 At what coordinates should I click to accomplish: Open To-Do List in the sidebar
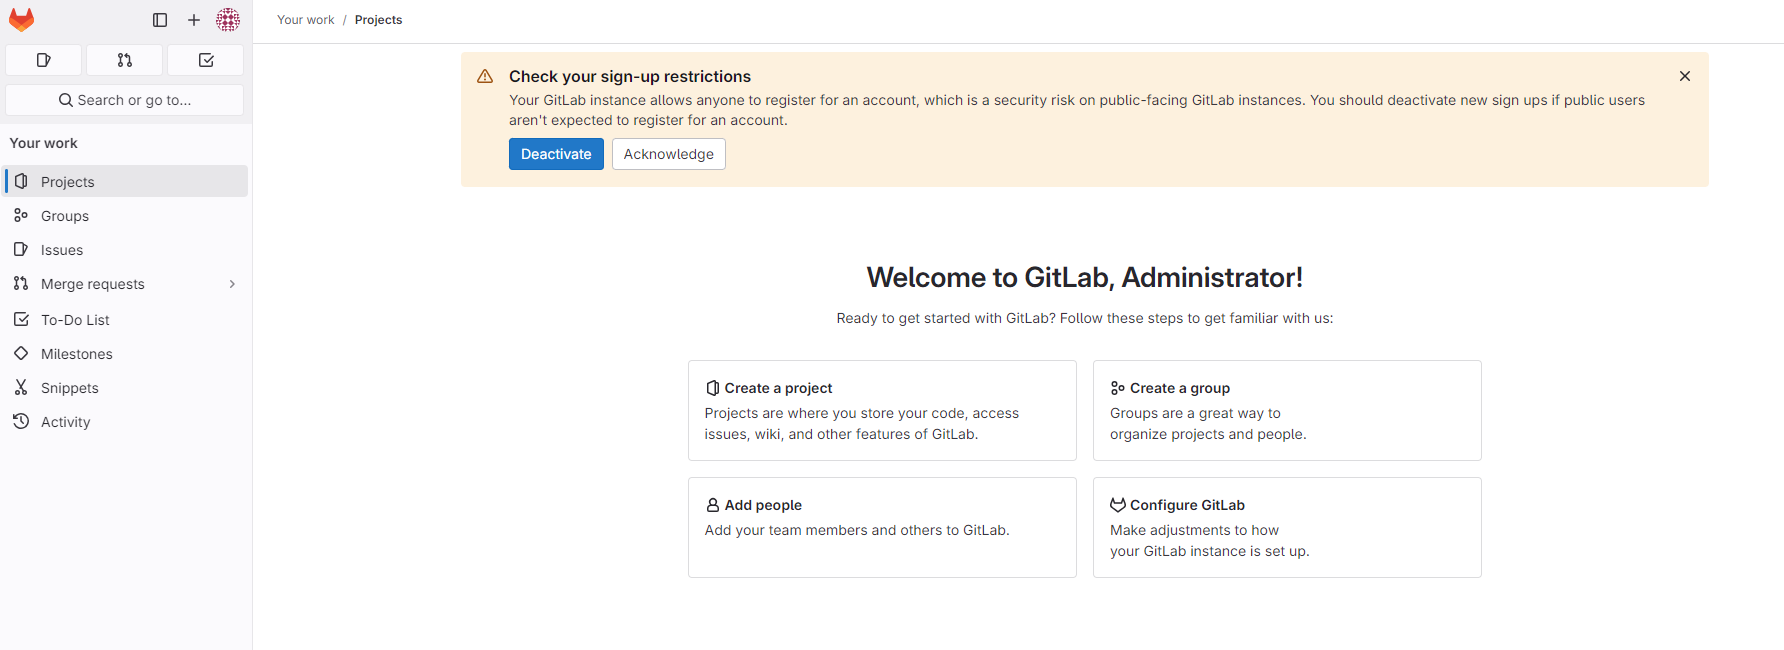(126, 320)
